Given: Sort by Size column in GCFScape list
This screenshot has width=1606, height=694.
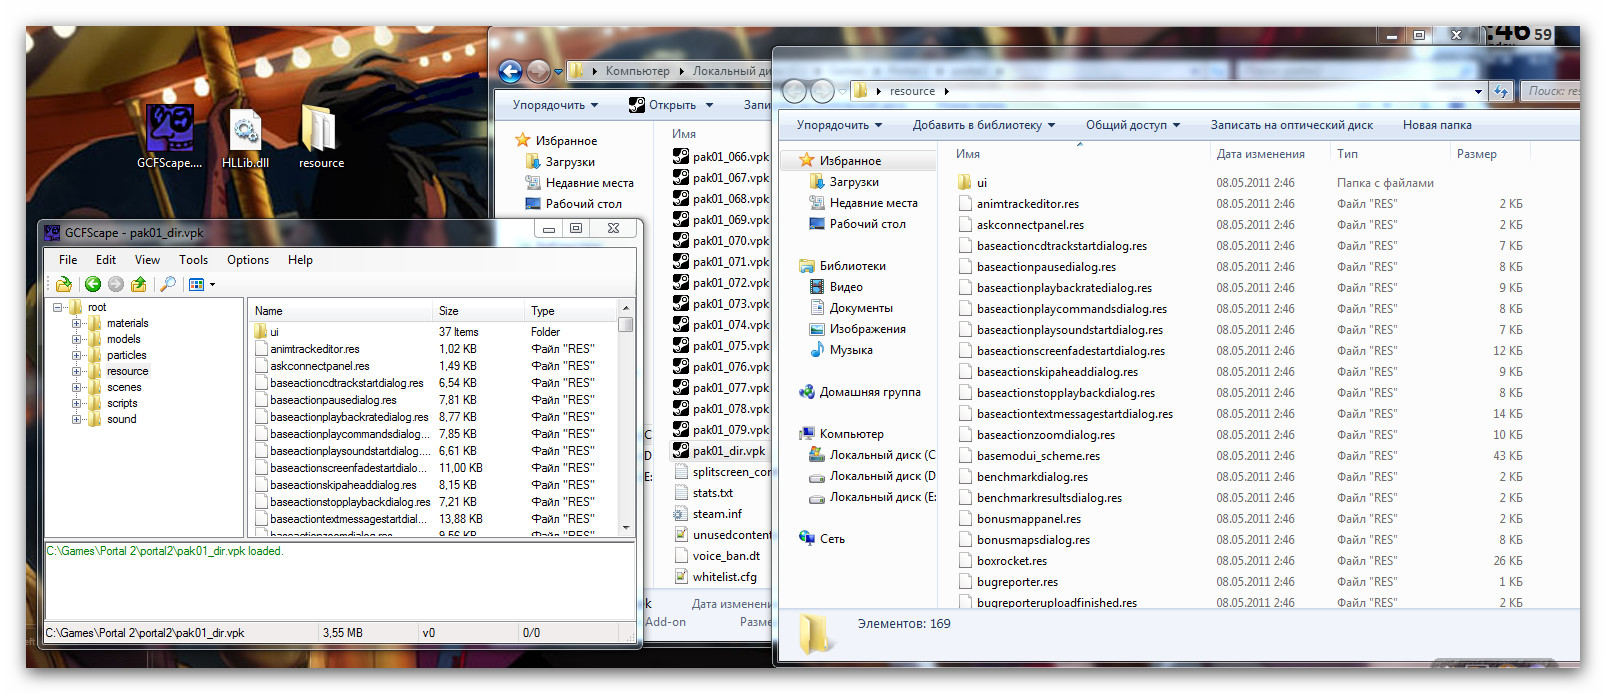Looking at the screenshot, I should (x=479, y=311).
